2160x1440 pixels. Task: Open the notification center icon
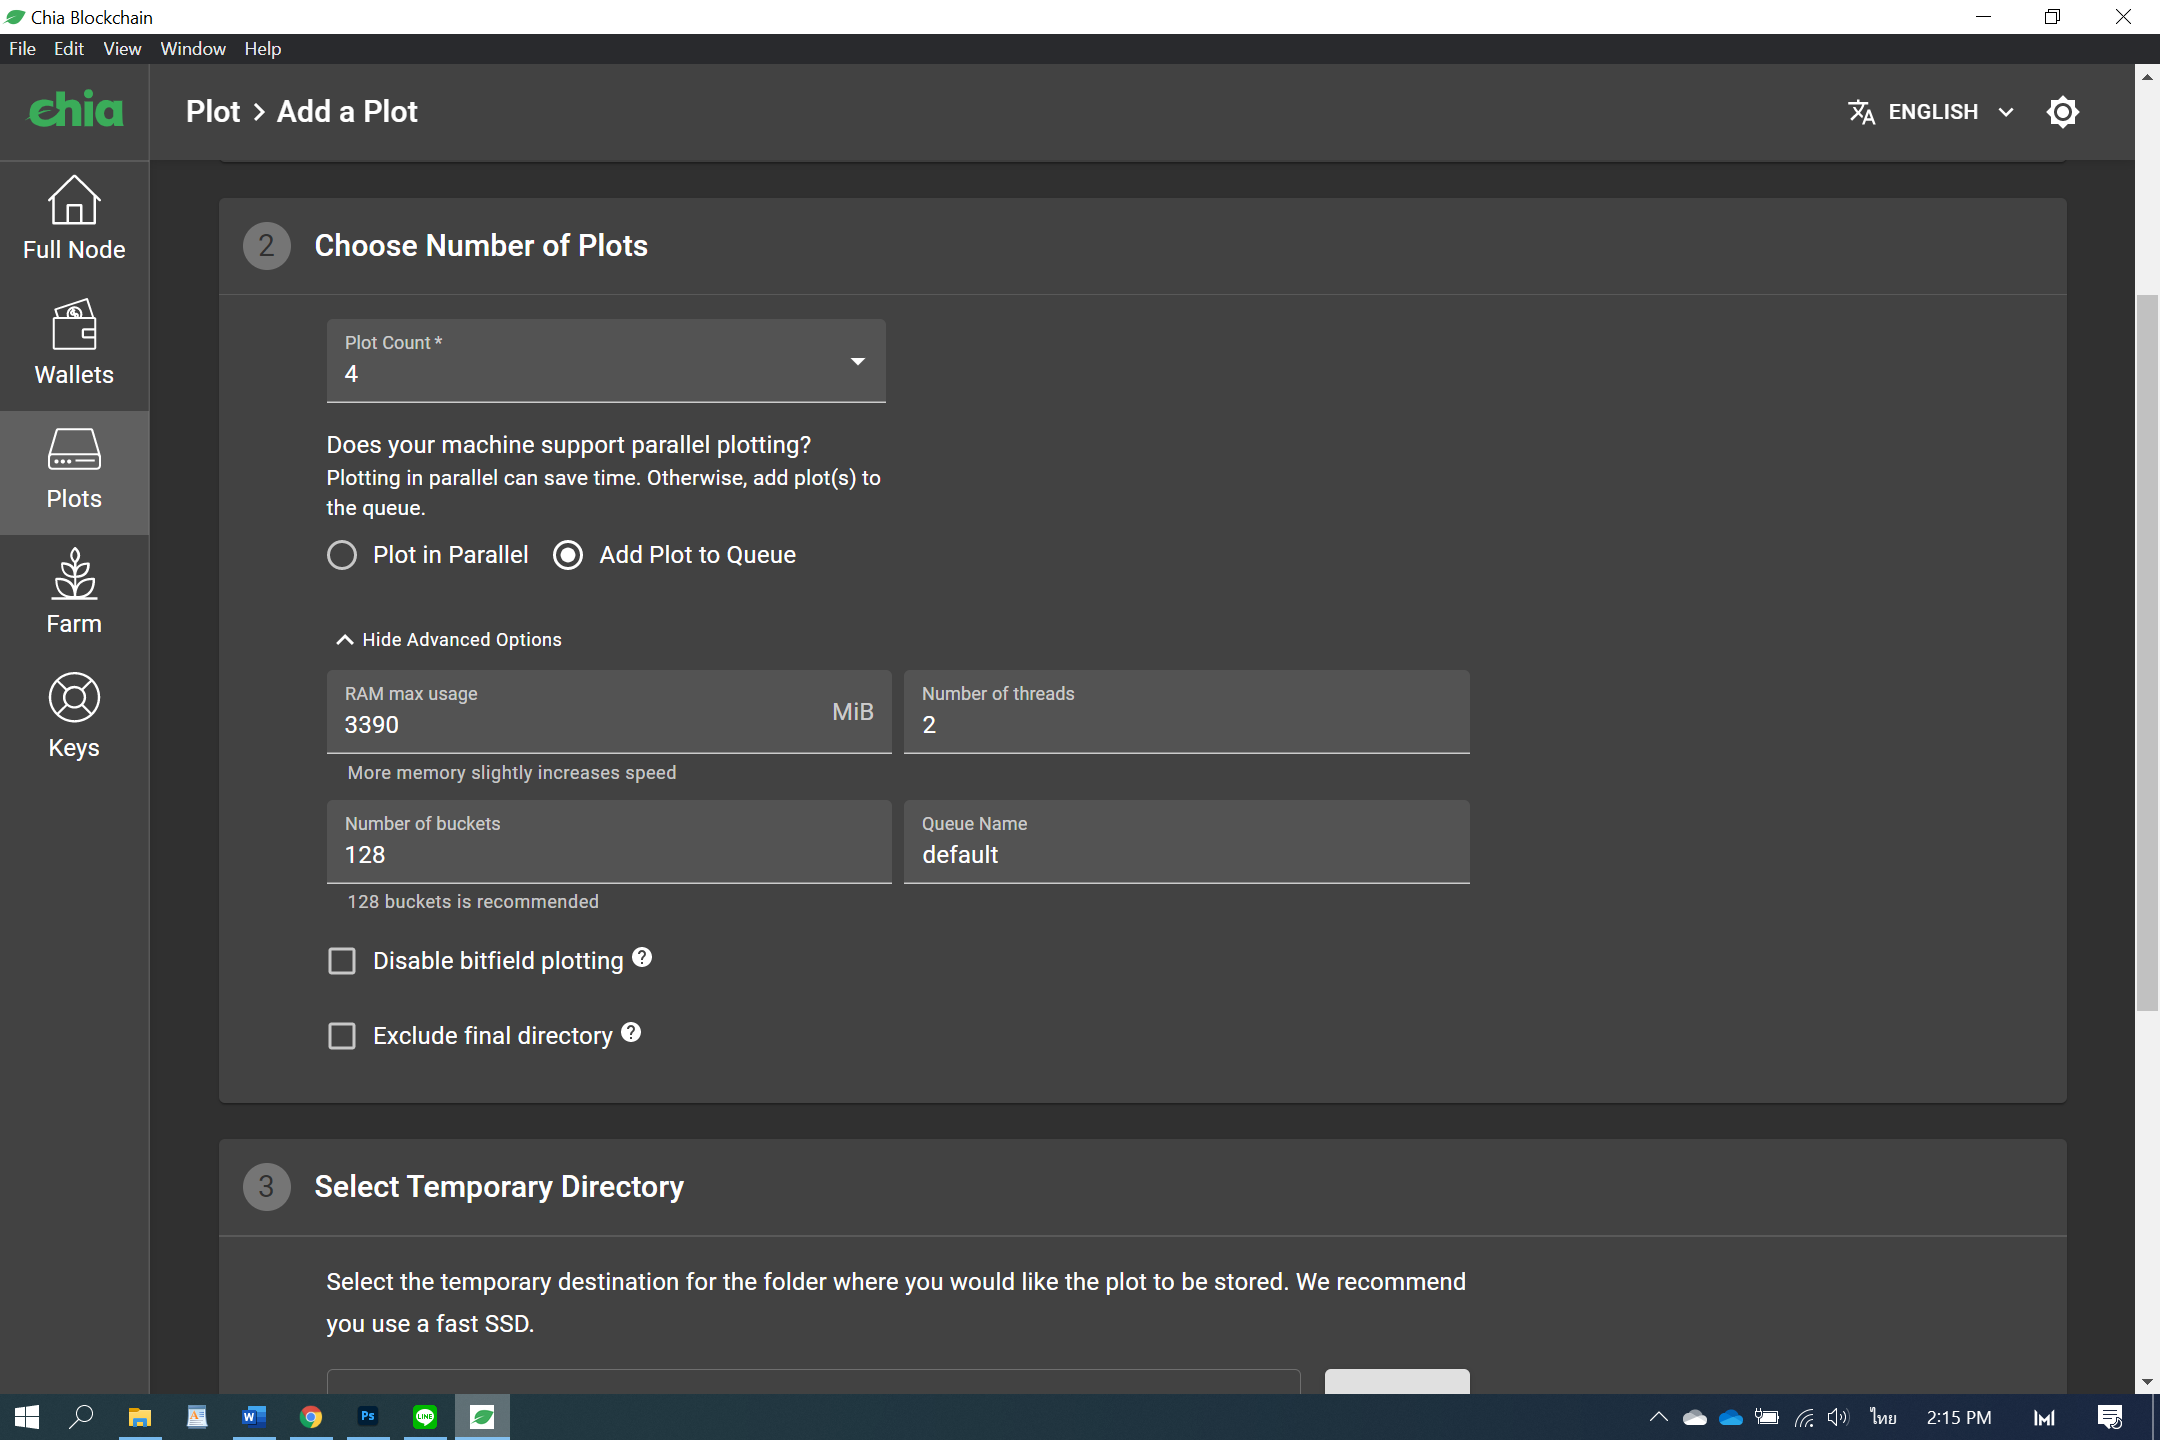[2110, 1417]
